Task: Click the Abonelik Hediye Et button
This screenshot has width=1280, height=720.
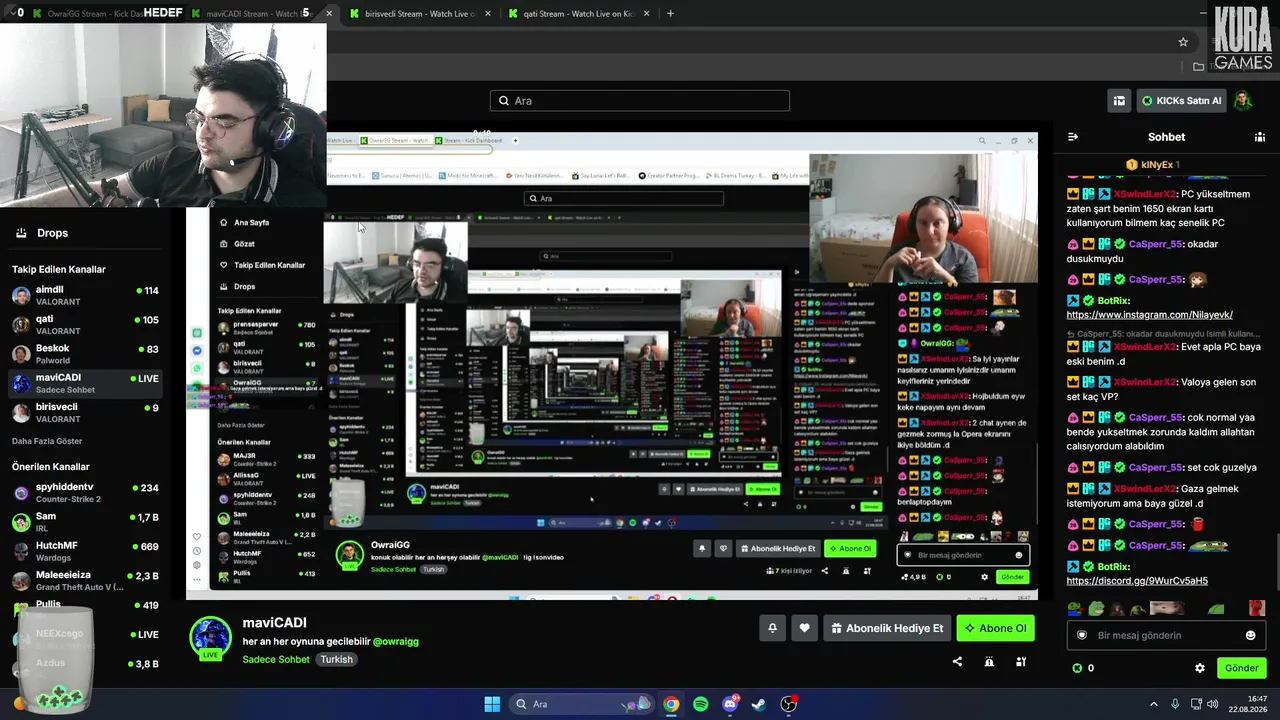Action: pos(887,628)
